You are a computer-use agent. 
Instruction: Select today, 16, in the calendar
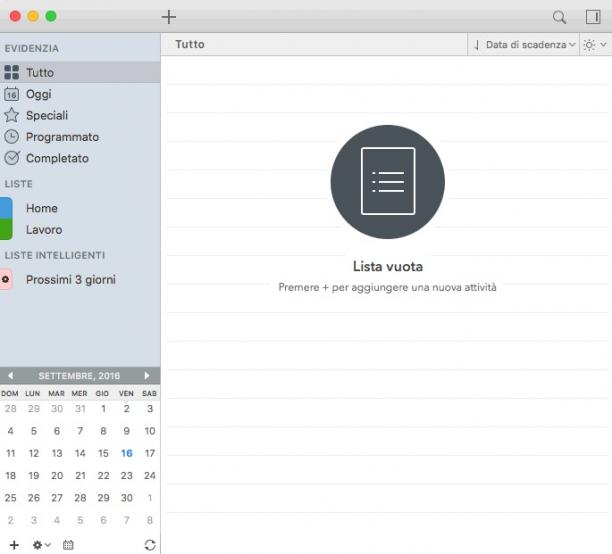pos(126,453)
